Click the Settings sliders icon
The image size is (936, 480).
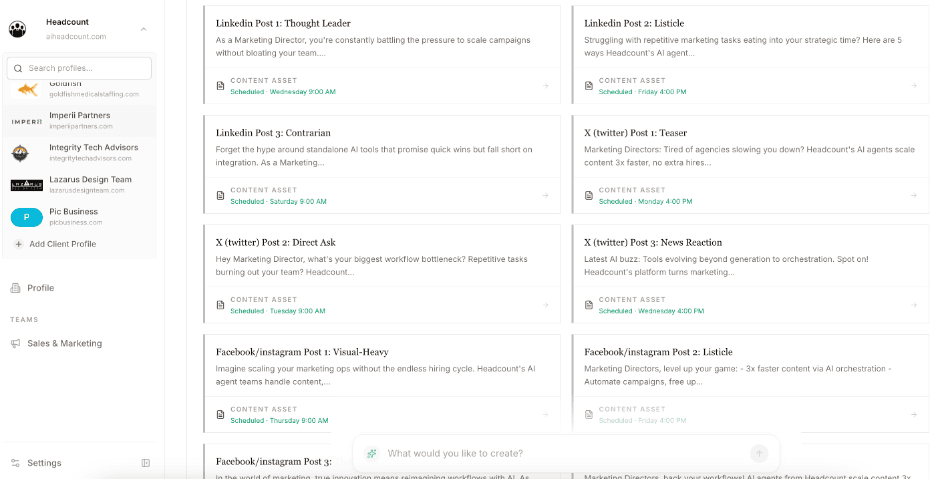click(15, 463)
